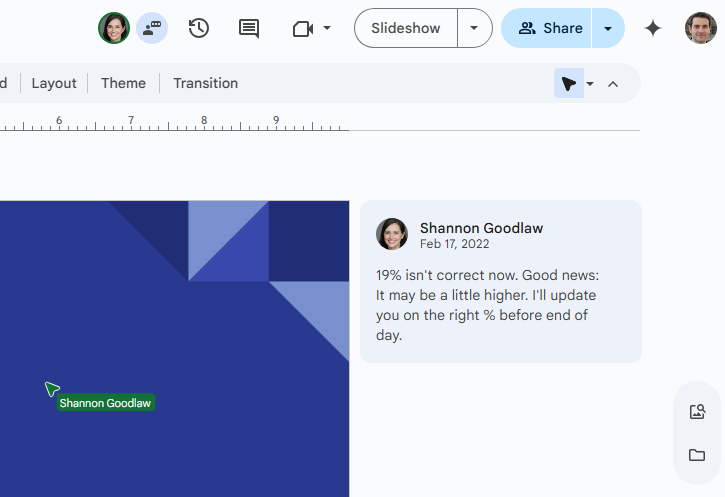This screenshot has height=497, width=725.
Task: Open the Layout menu
Action: [54, 83]
